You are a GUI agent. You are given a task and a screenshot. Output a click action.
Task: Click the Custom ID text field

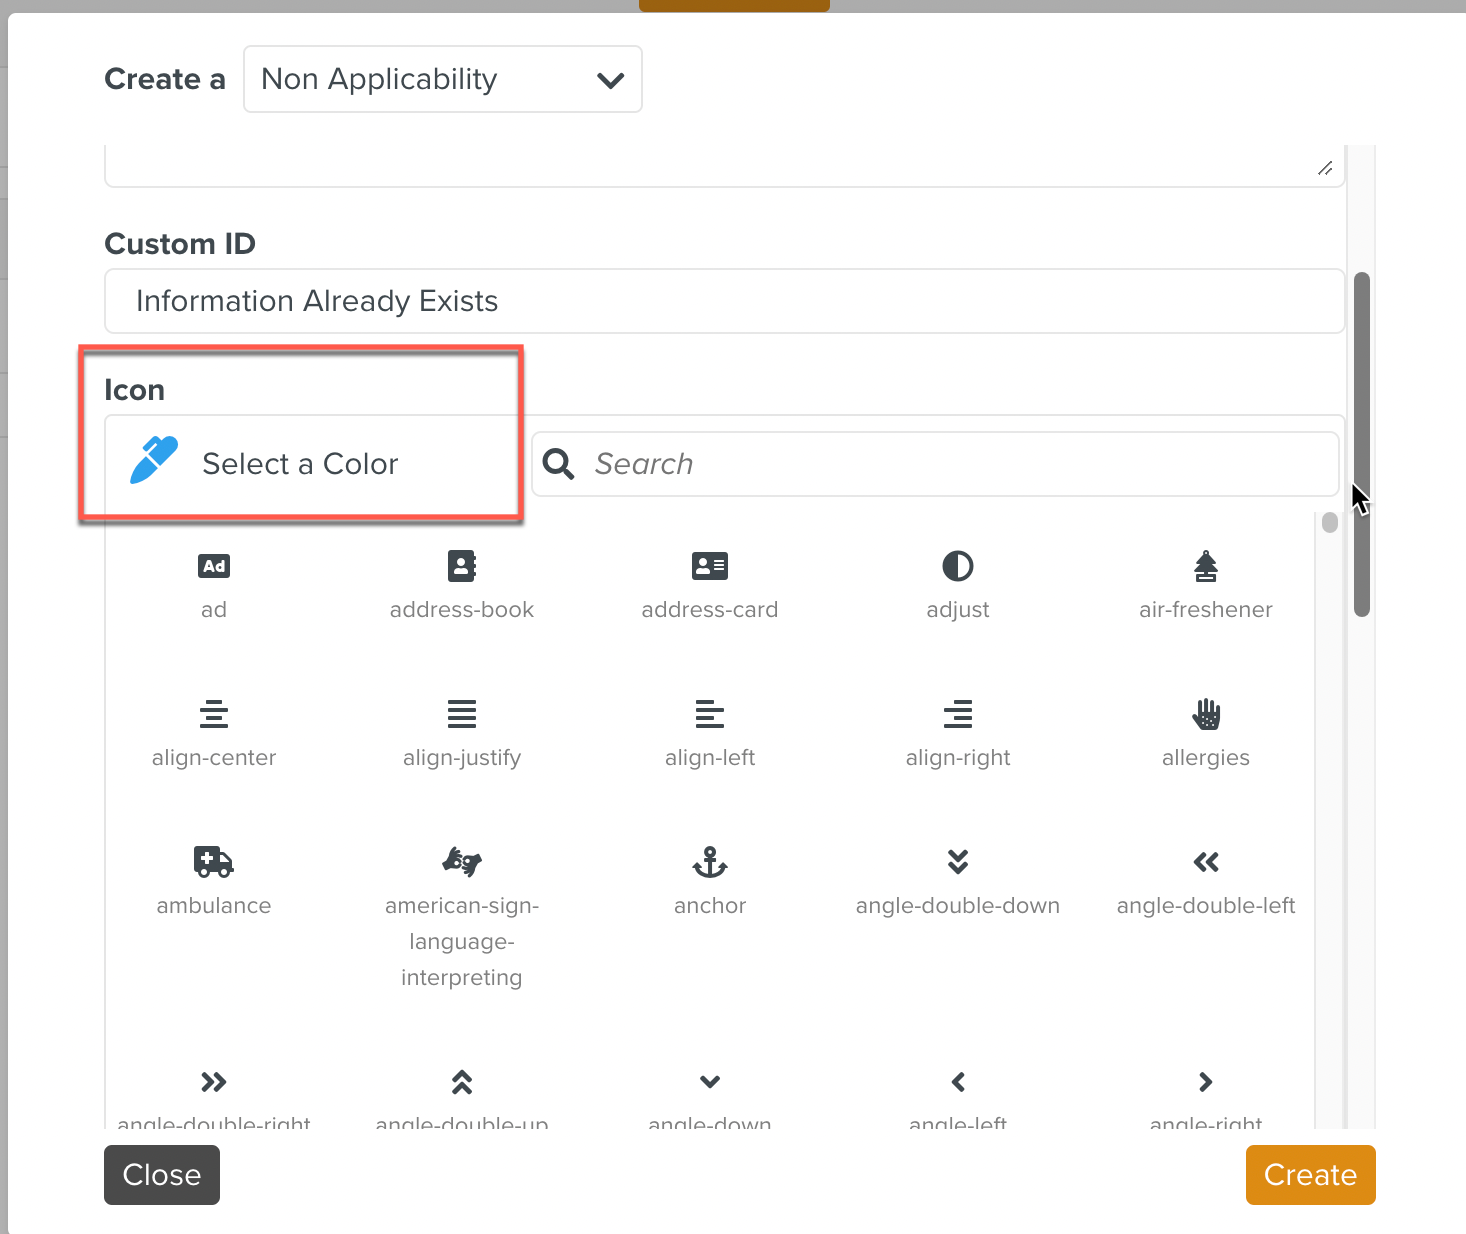pyautogui.click(x=724, y=301)
